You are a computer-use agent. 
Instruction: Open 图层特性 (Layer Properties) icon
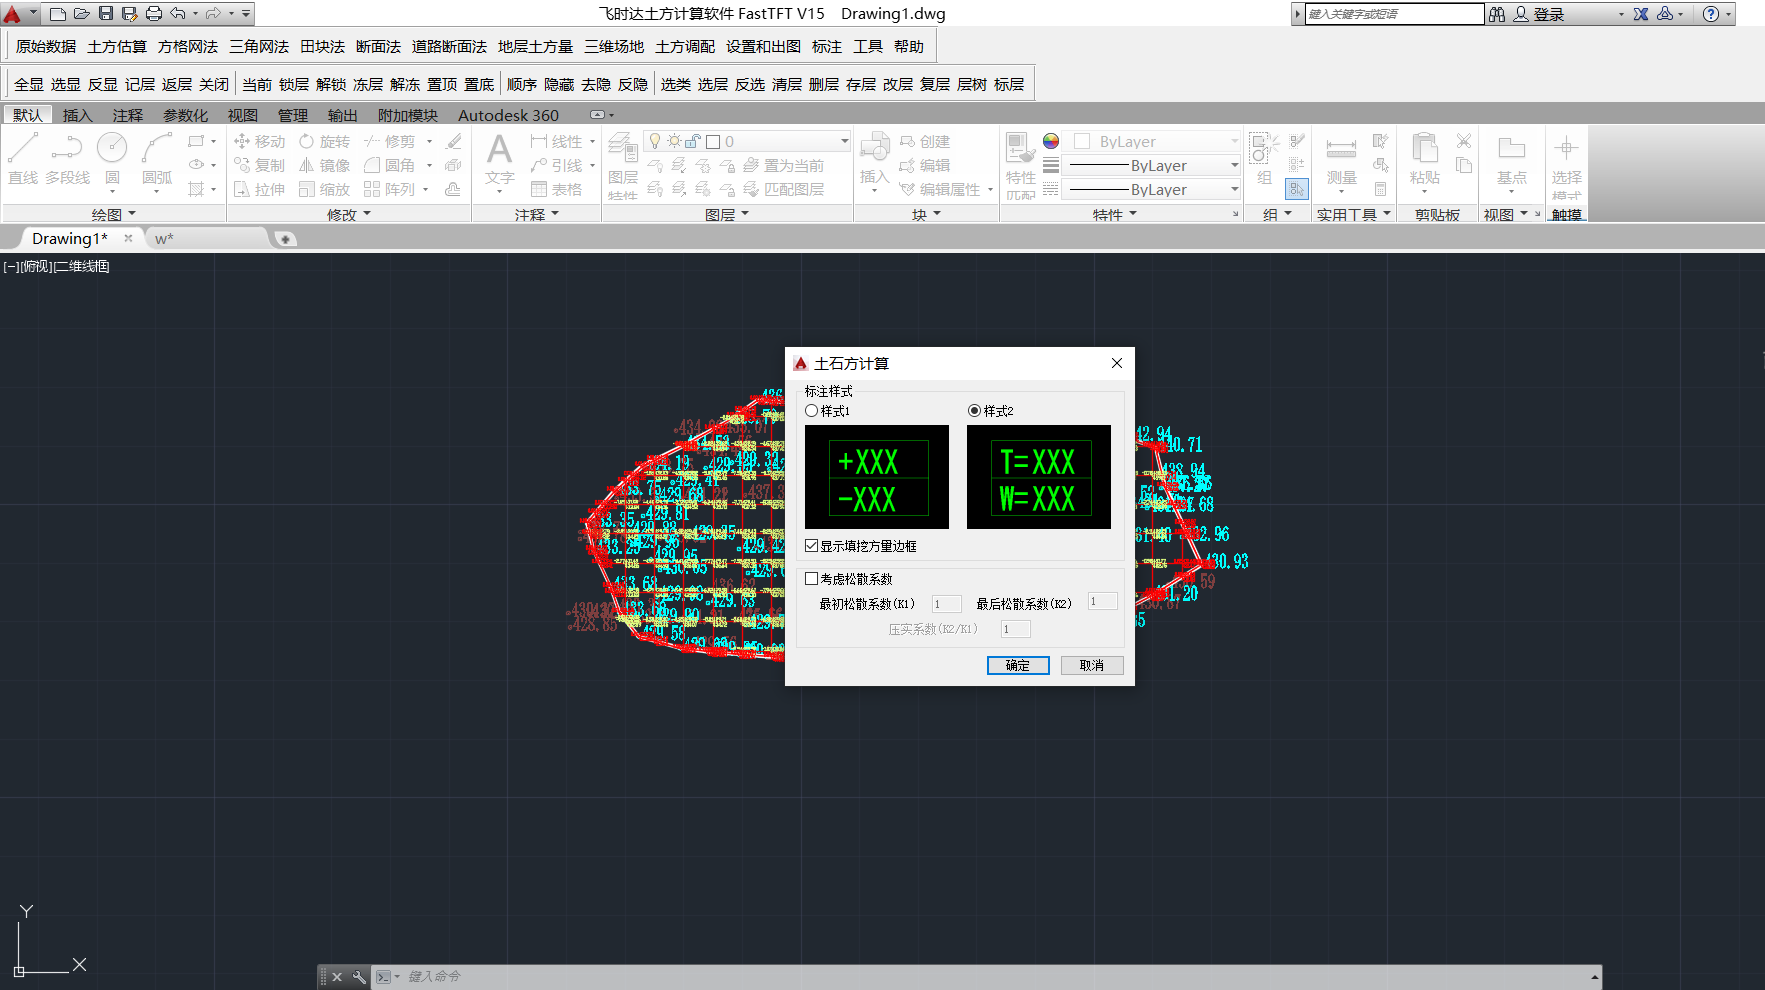tap(623, 165)
